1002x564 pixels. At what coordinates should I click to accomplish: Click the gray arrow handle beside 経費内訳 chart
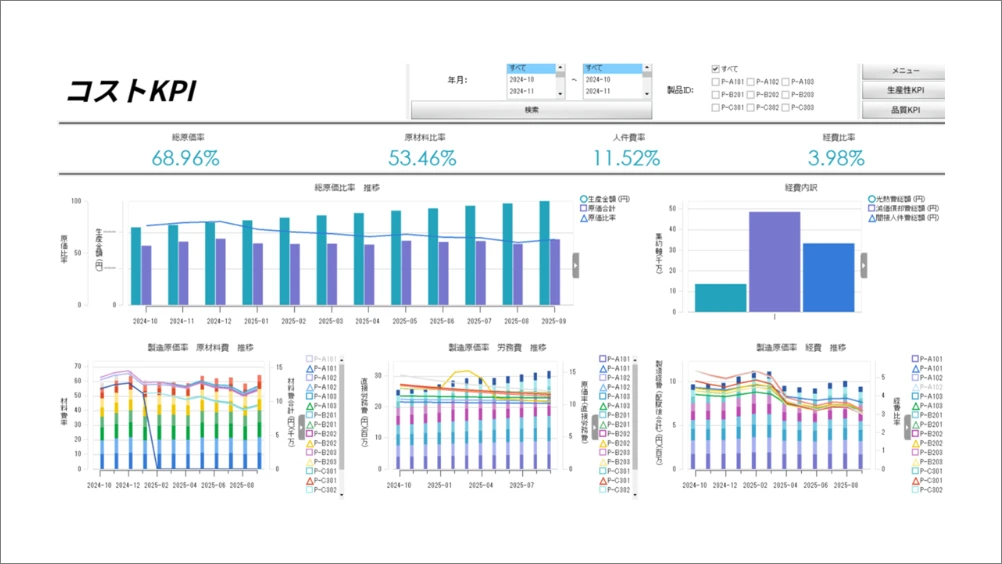(864, 267)
